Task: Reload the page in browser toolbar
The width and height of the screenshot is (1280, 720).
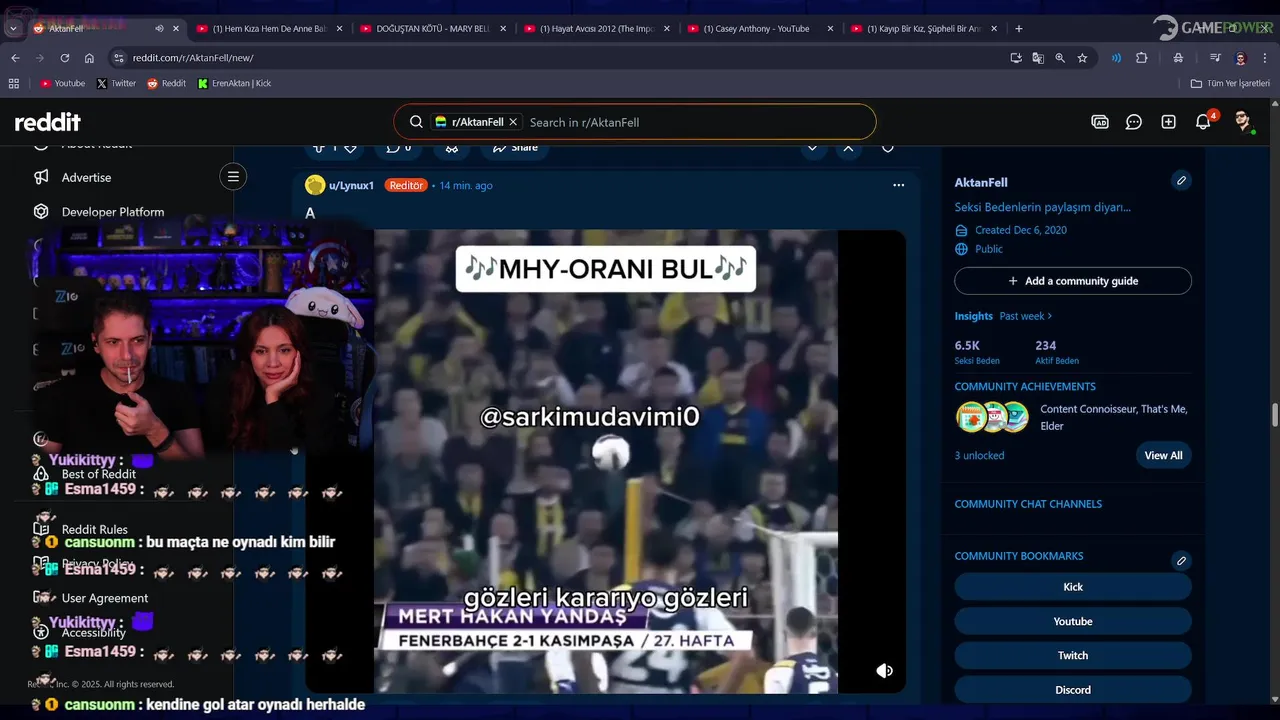Action: pos(65,58)
